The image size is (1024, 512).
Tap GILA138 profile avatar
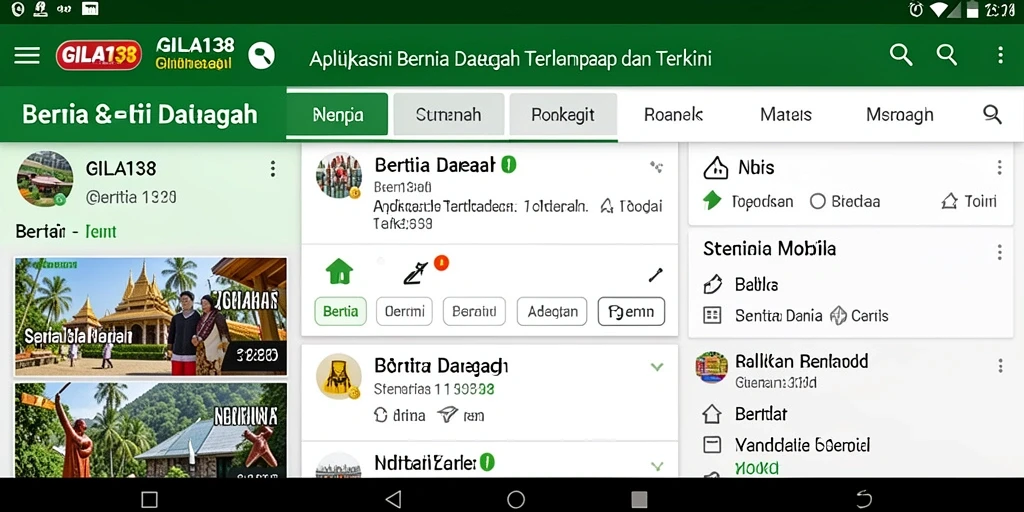point(45,178)
